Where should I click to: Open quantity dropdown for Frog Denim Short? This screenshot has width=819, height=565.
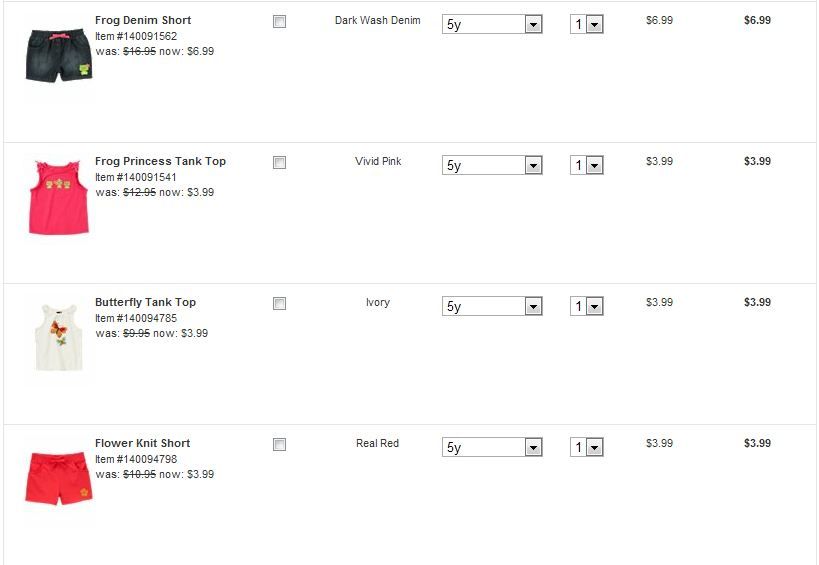(x=587, y=24)
